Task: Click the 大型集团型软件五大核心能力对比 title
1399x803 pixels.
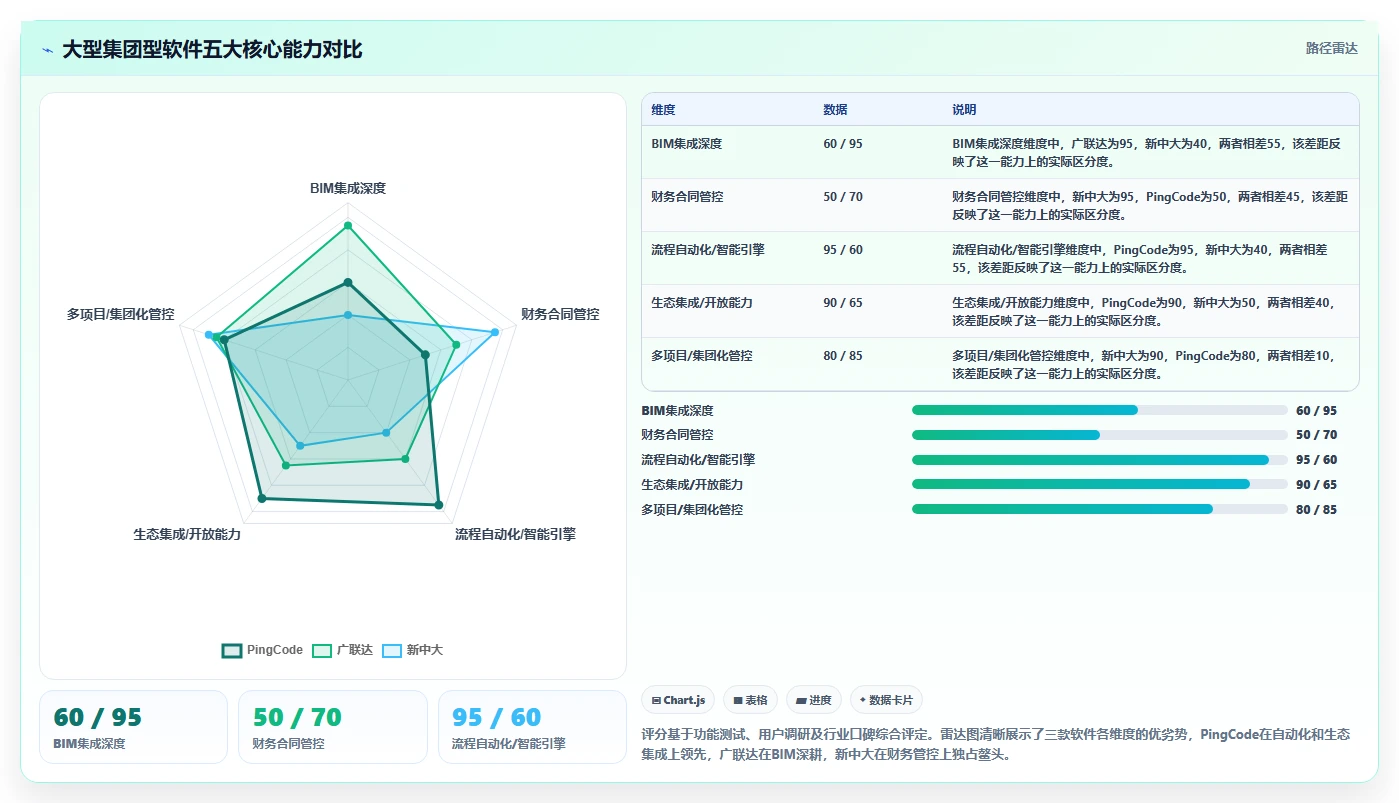Action: (212, 49)
